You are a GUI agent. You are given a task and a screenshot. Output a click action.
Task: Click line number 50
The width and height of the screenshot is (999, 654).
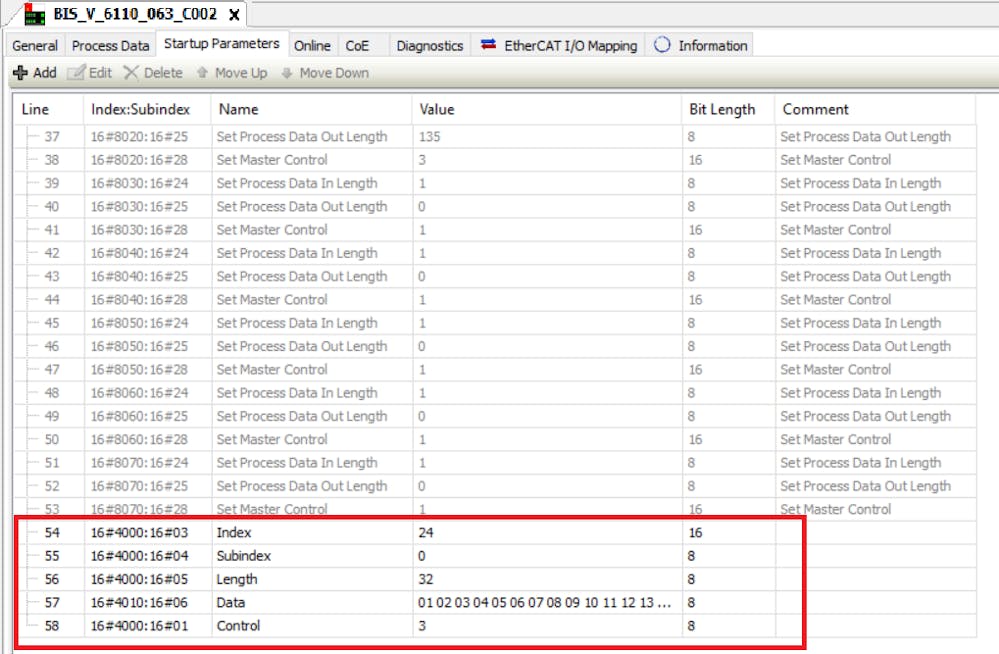(x=52, y=439)
